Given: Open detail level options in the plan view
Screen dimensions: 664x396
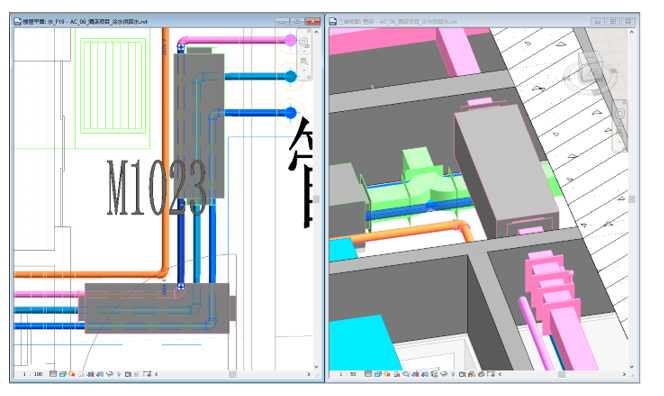Looking at the screenshot, I should click(53, 374).
